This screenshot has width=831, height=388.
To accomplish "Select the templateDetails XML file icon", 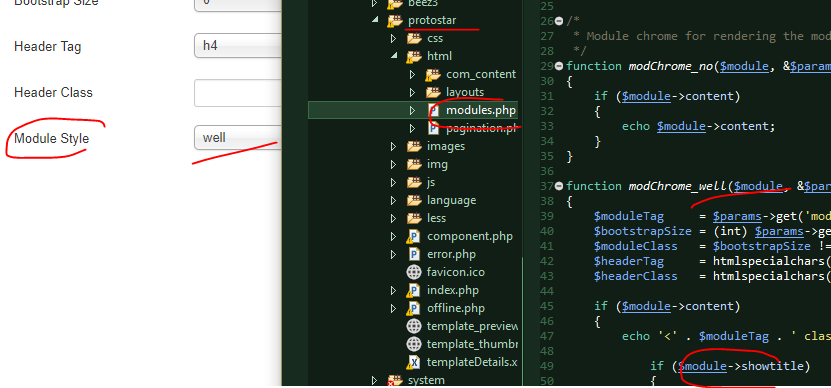I will click(x=414, y=363).
